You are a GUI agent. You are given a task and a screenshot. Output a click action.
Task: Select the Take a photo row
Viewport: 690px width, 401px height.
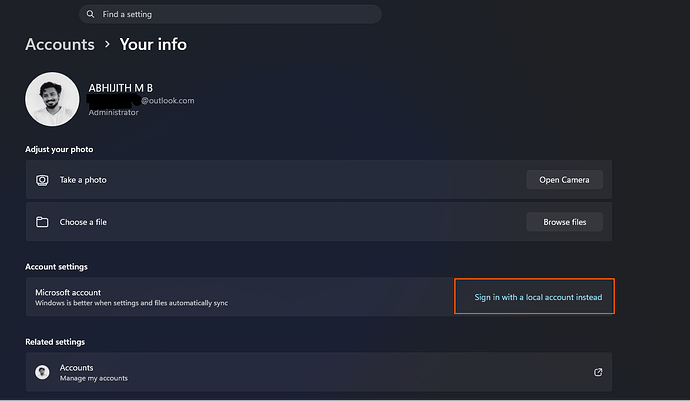click(319, 180)
